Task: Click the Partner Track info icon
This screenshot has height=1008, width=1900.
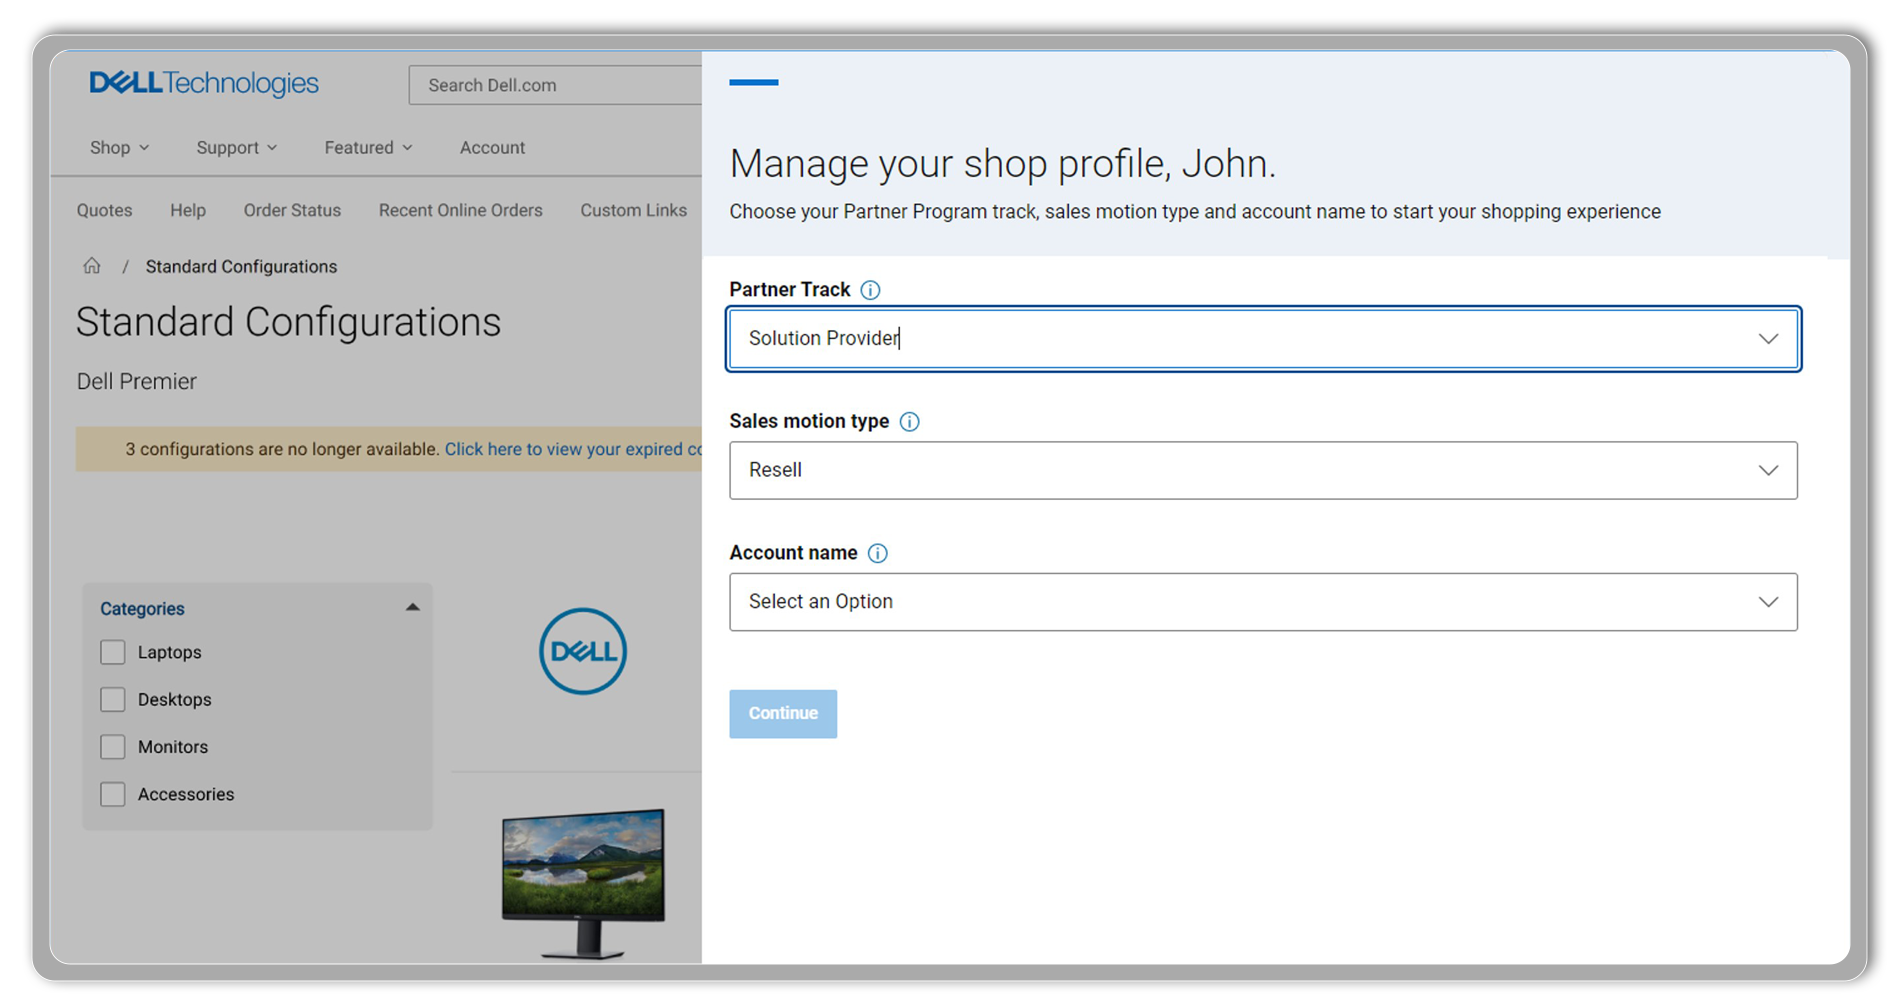Action: pos(870,290)
